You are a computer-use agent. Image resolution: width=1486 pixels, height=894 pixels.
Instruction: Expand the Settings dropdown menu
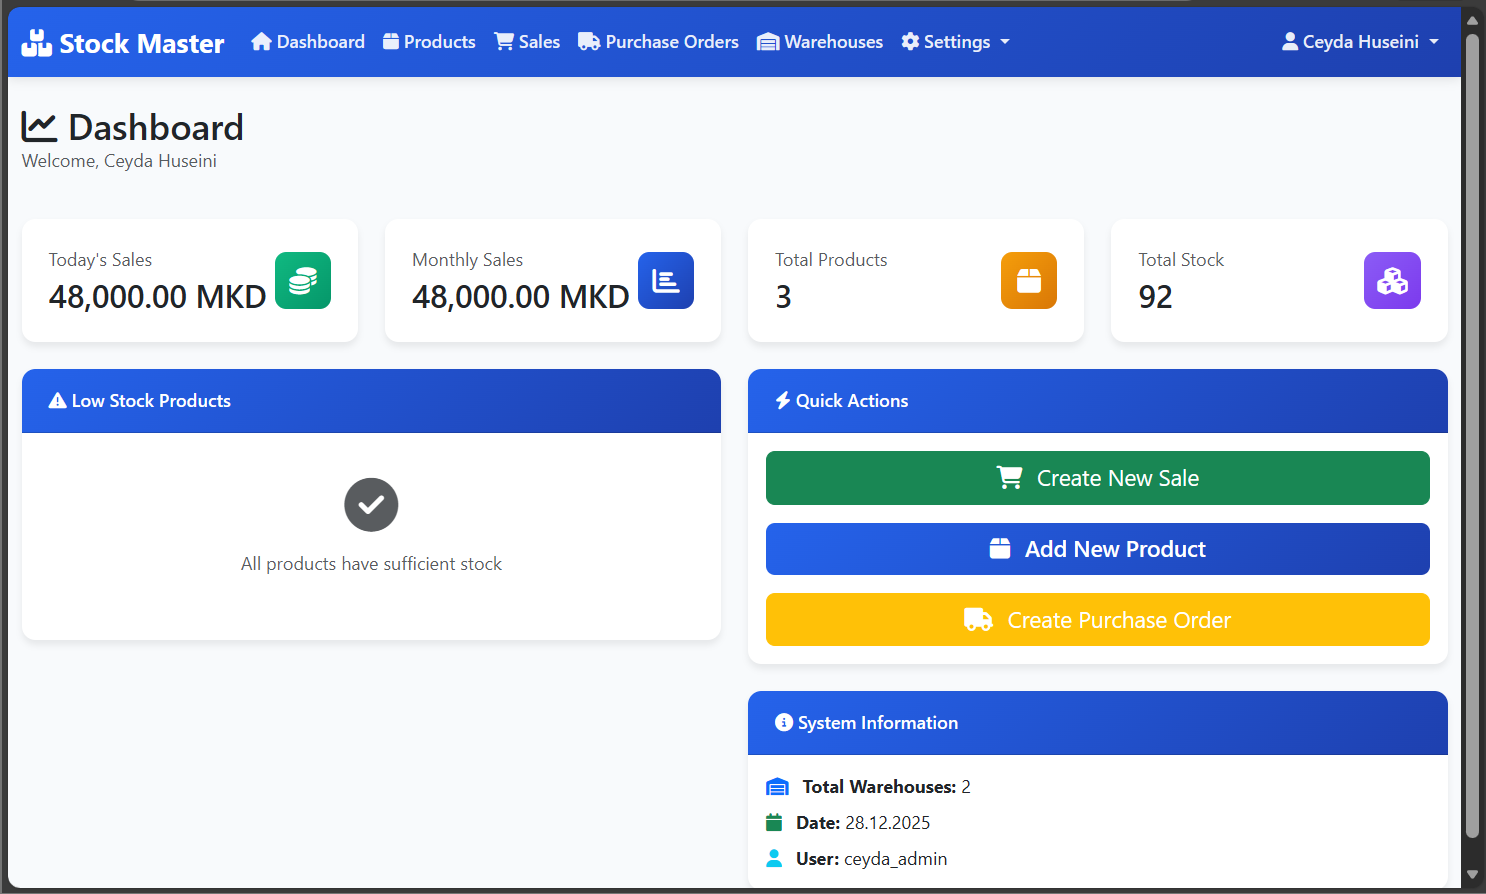pyautogui.click(x=955, y=42)
